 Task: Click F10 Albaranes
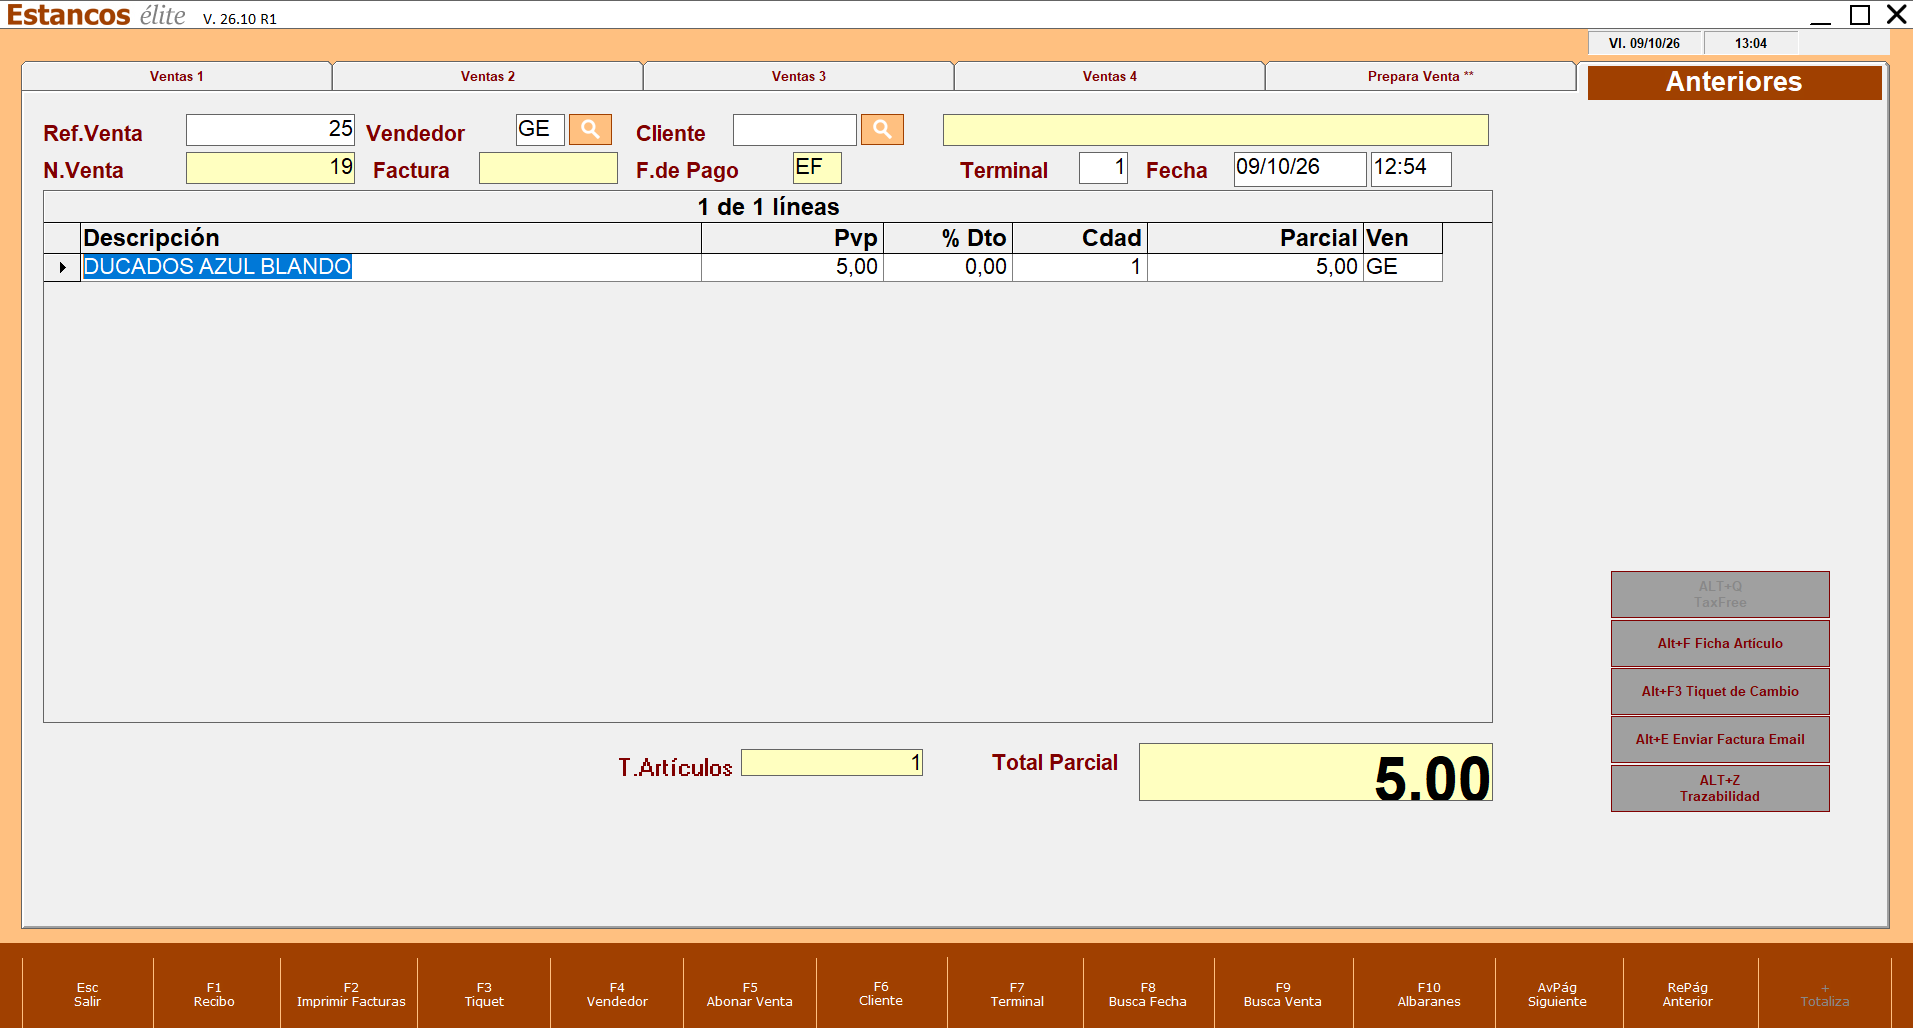(x=1429, y=994)
